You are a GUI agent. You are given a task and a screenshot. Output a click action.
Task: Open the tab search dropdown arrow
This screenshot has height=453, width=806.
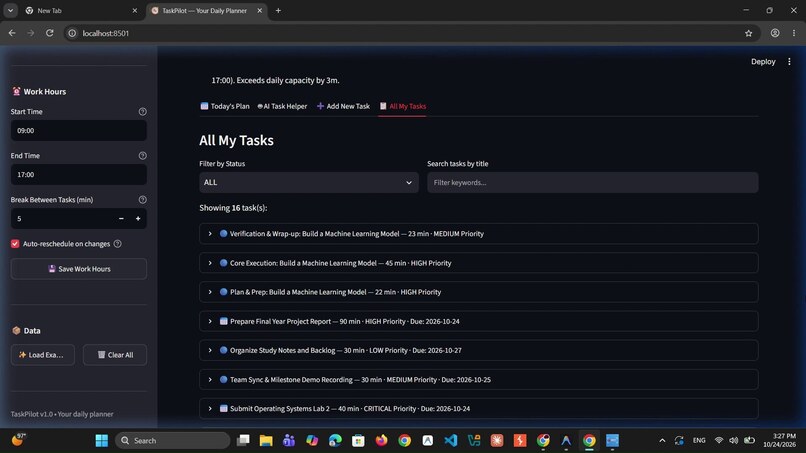coord(10,10)
